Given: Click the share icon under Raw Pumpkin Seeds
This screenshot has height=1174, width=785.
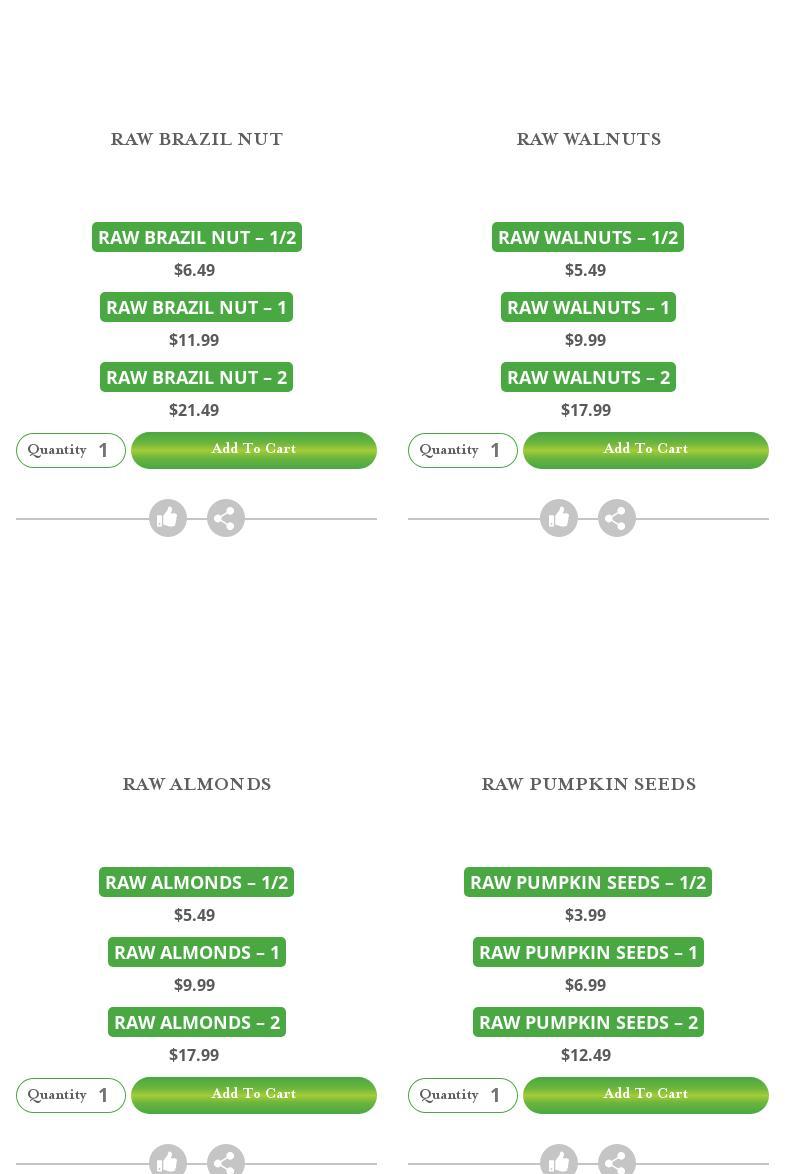Looking at the screenshot, I should 617,1162.
